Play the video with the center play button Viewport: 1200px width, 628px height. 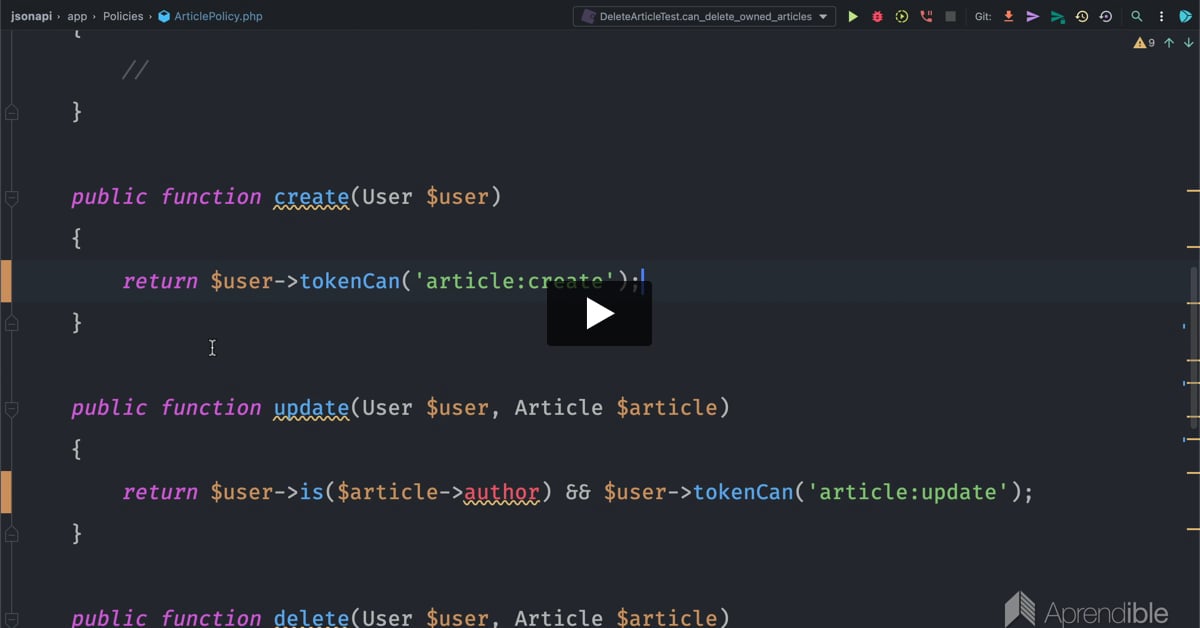(599, 313)
